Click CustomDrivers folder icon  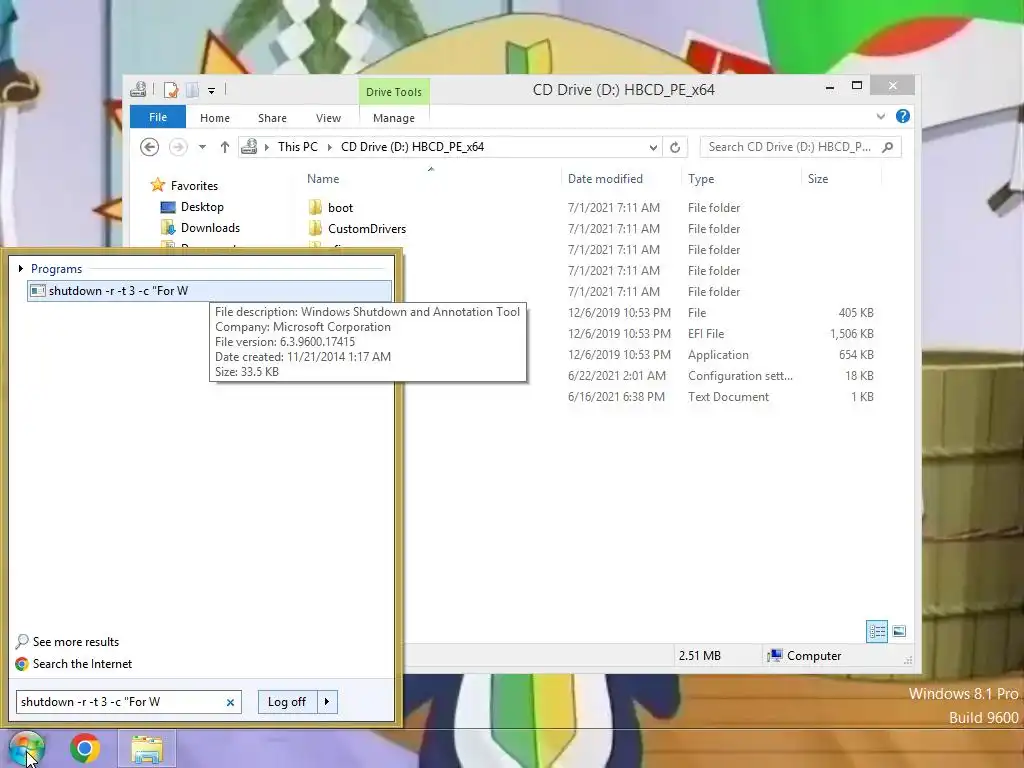click(315, 228)
